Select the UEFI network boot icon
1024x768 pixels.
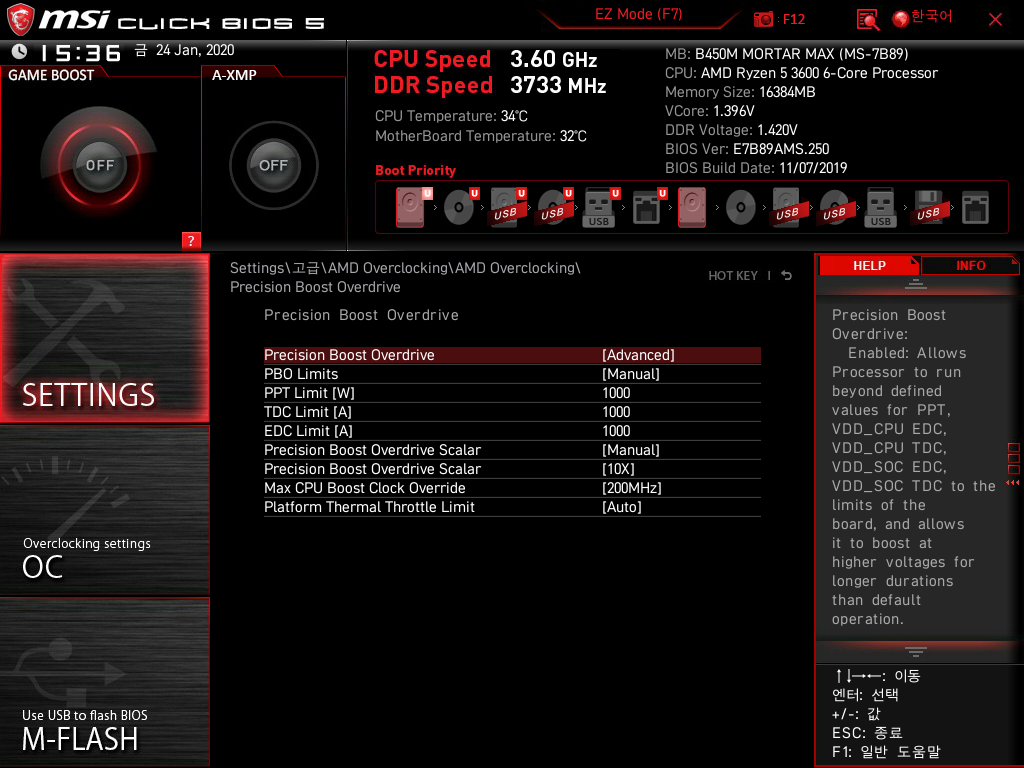(x=649, y=207)
